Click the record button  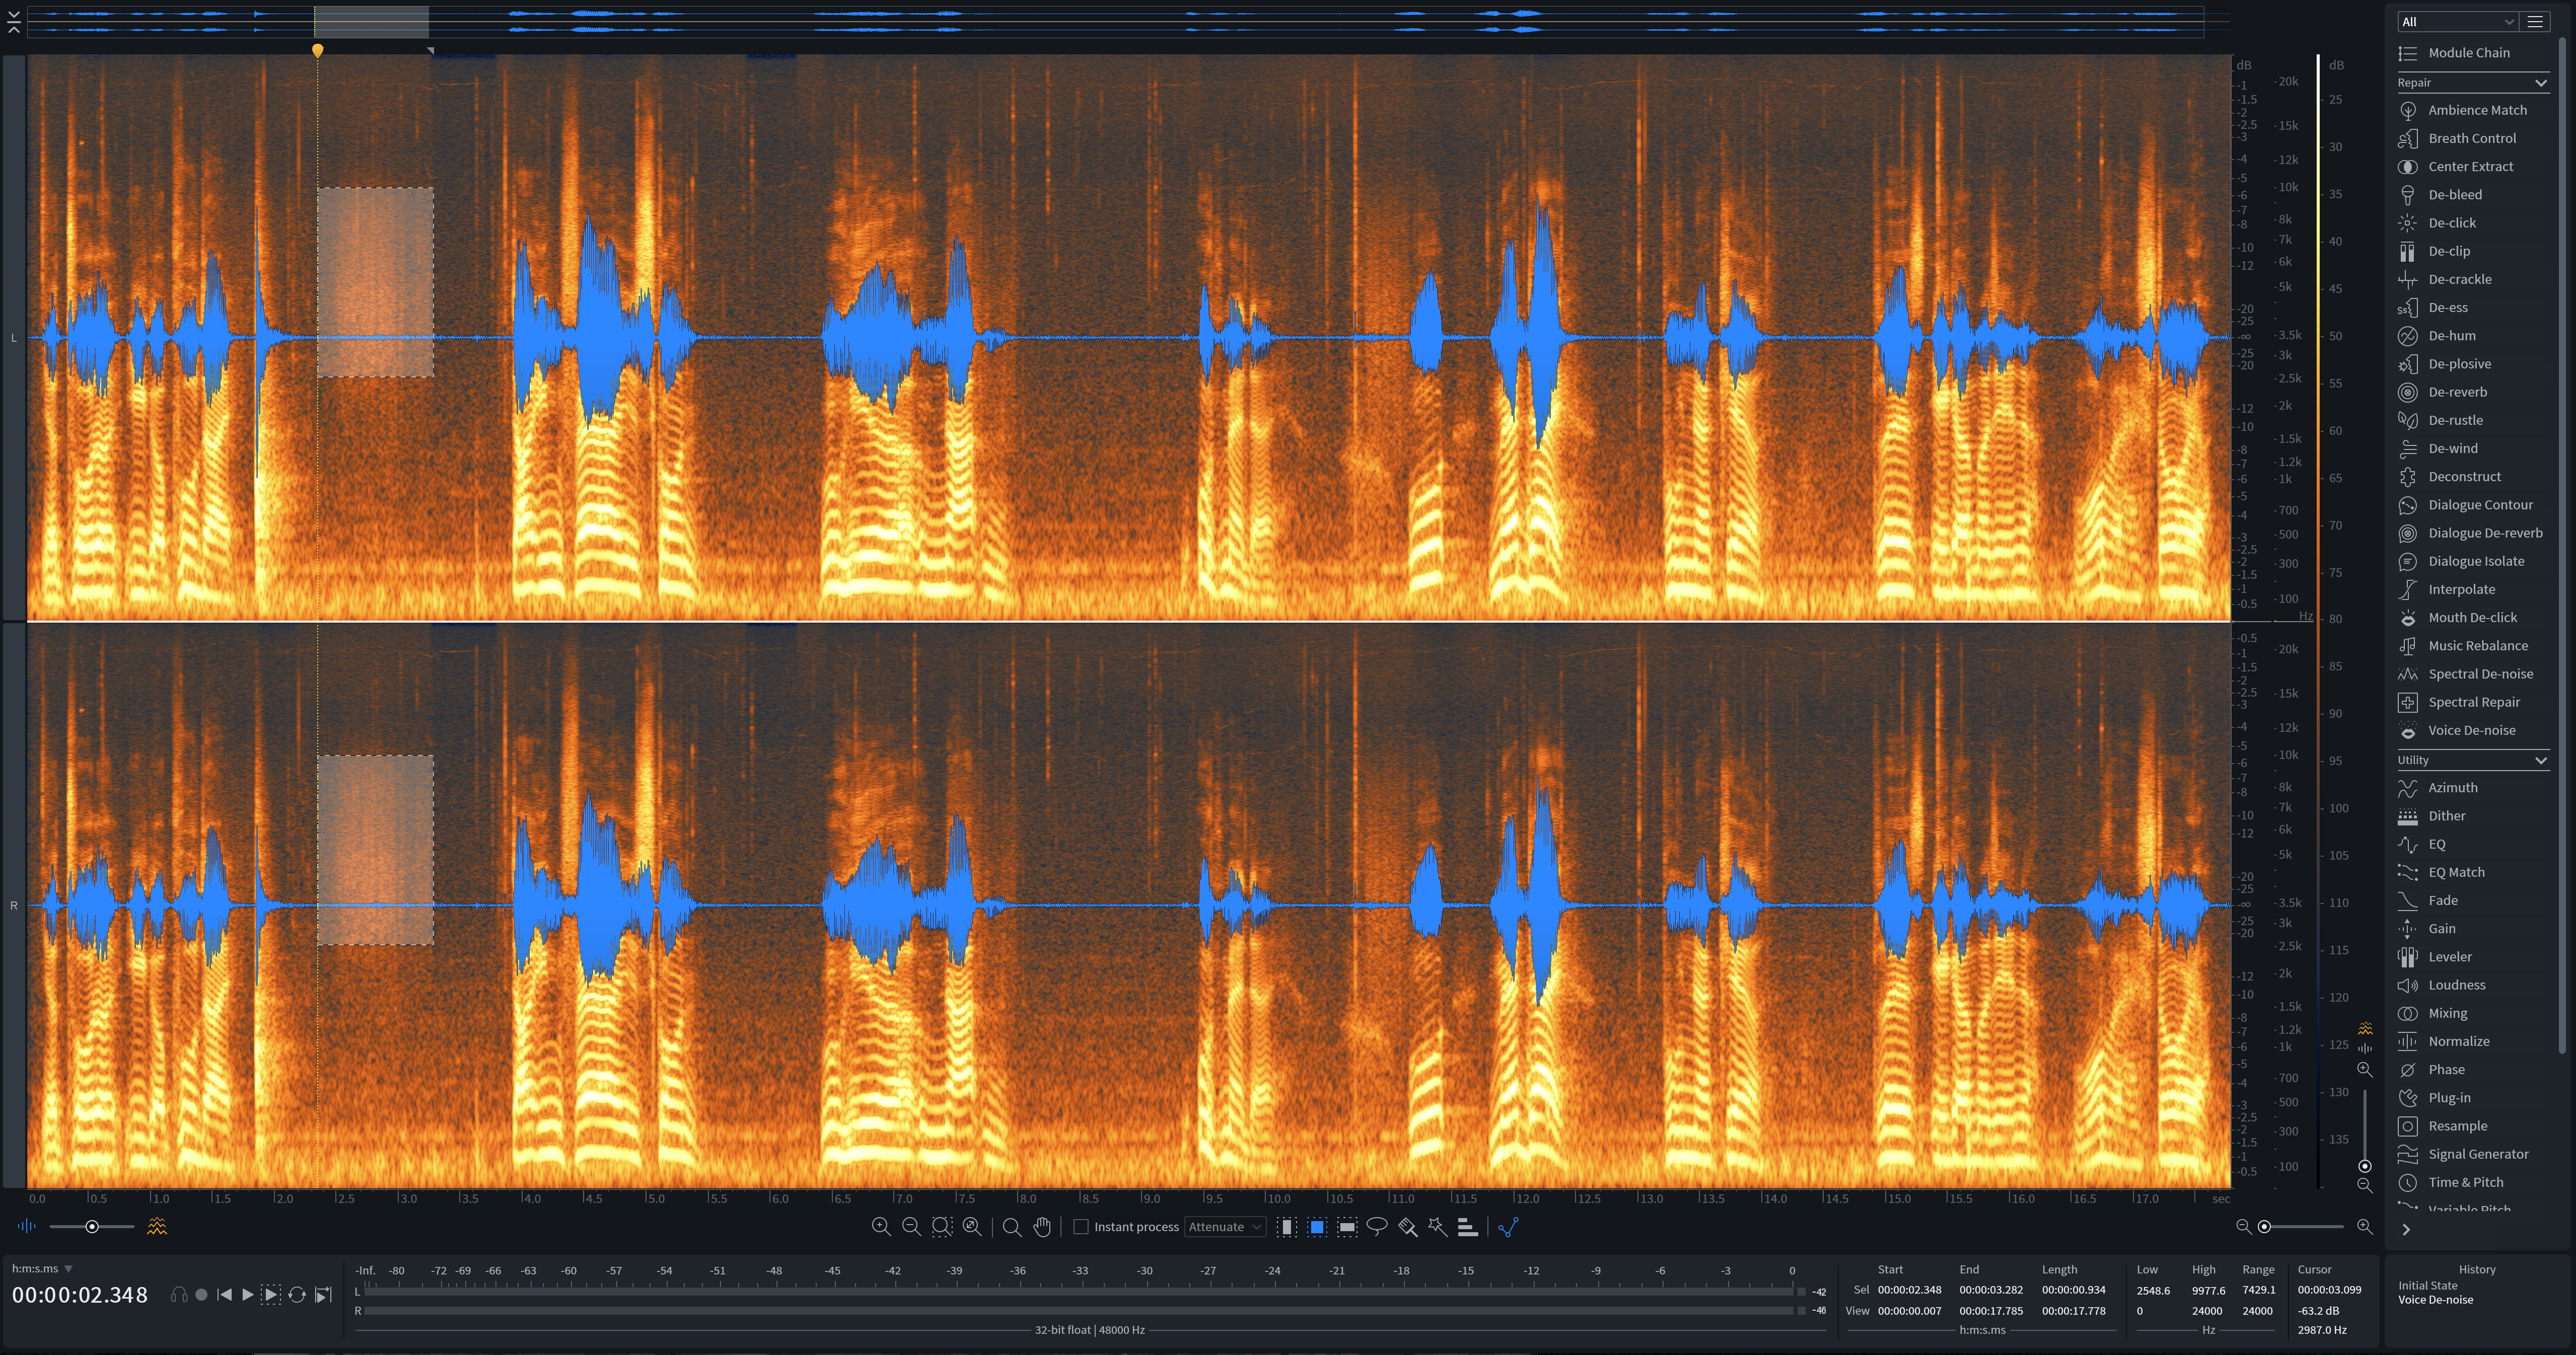point(201,1295)
